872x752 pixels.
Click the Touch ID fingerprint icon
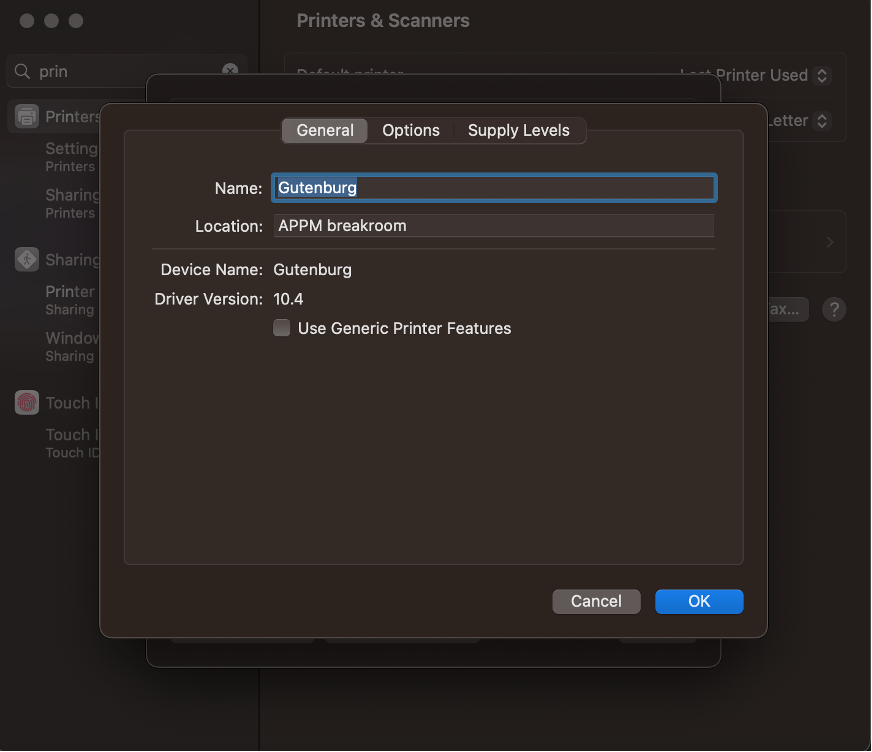pyautogui.click(x=25, y=402)
